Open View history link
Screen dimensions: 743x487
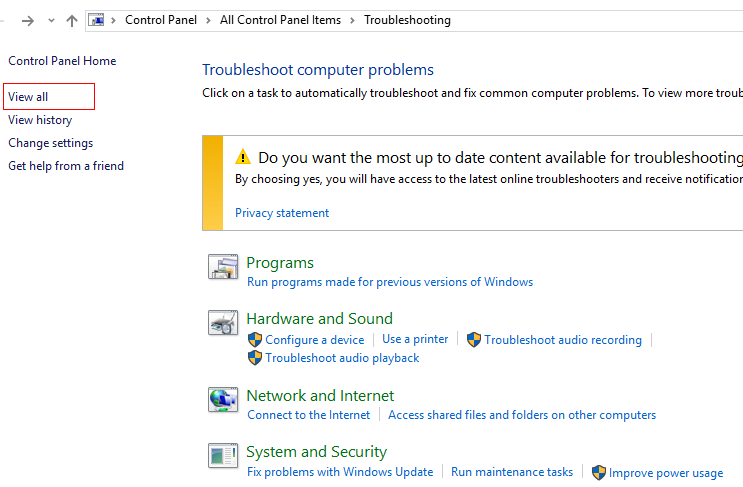point(40,120)
